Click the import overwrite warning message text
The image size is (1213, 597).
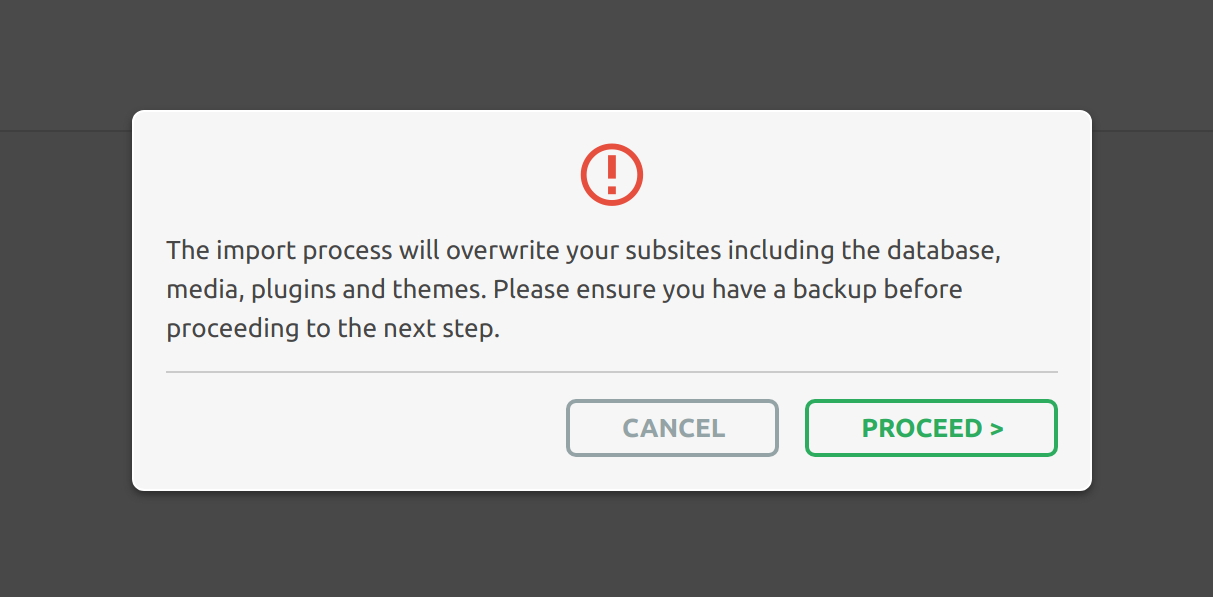click(x=583, y=289)
